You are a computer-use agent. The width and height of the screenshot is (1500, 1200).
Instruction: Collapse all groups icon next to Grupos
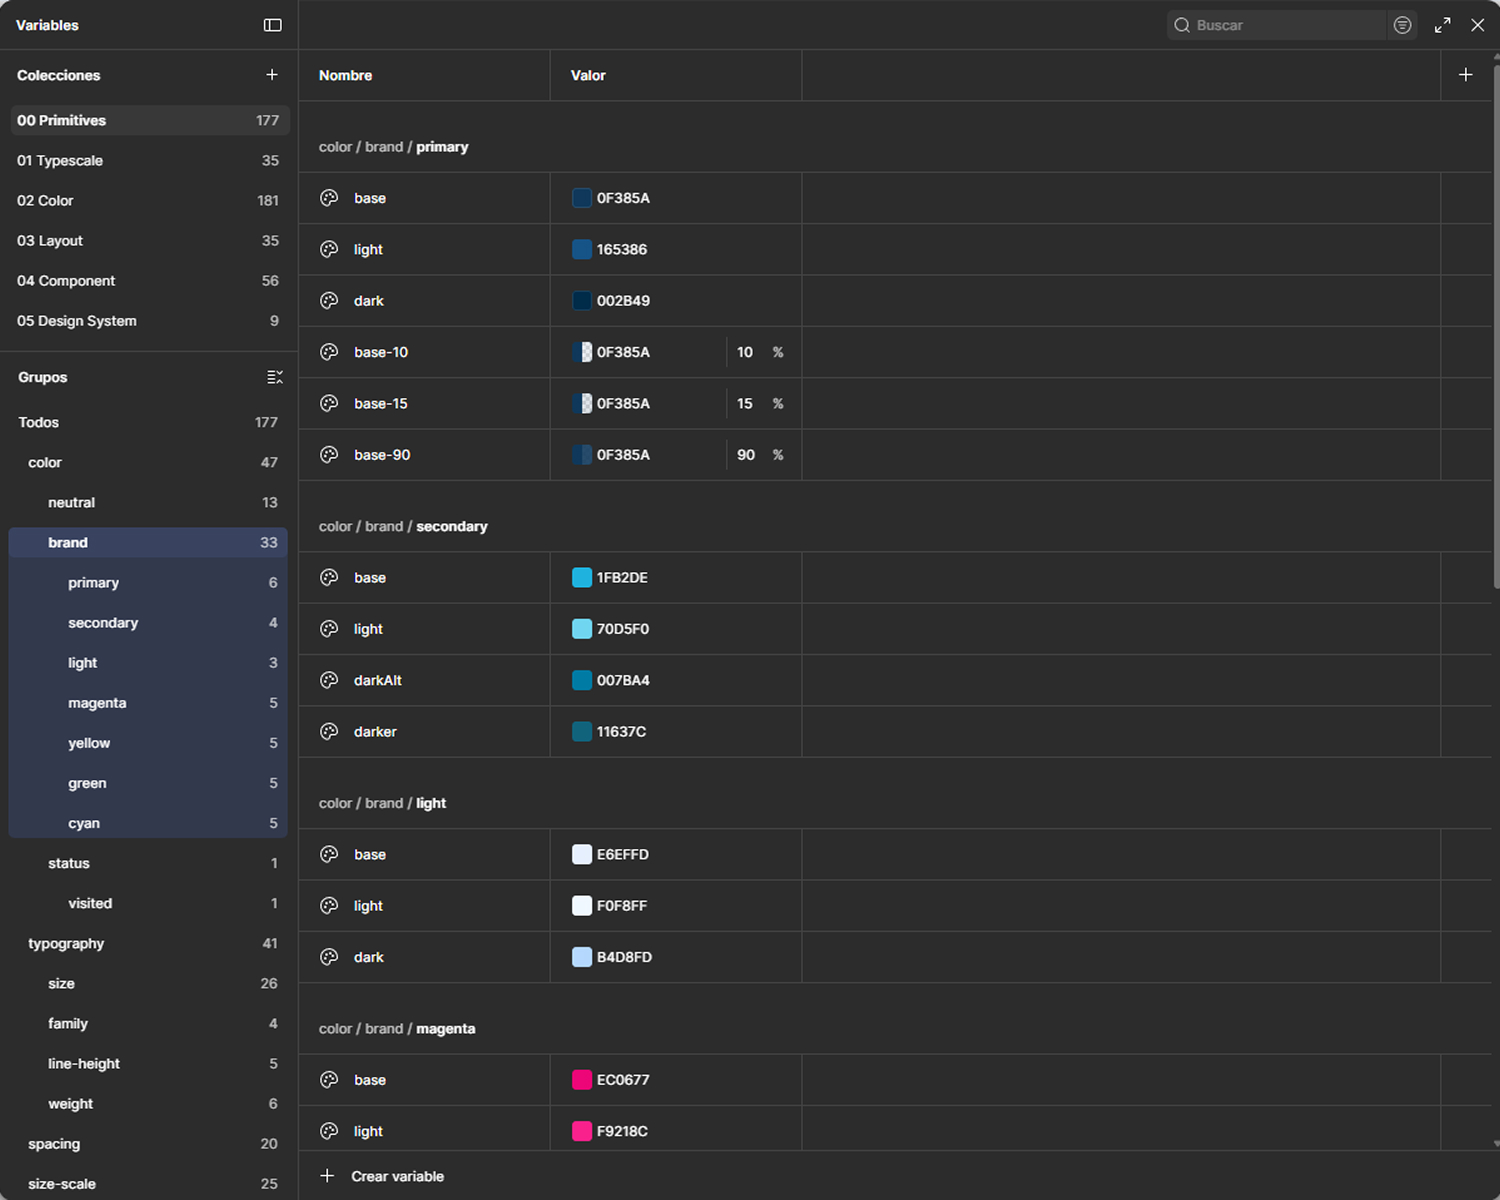[x=275, y=377]
